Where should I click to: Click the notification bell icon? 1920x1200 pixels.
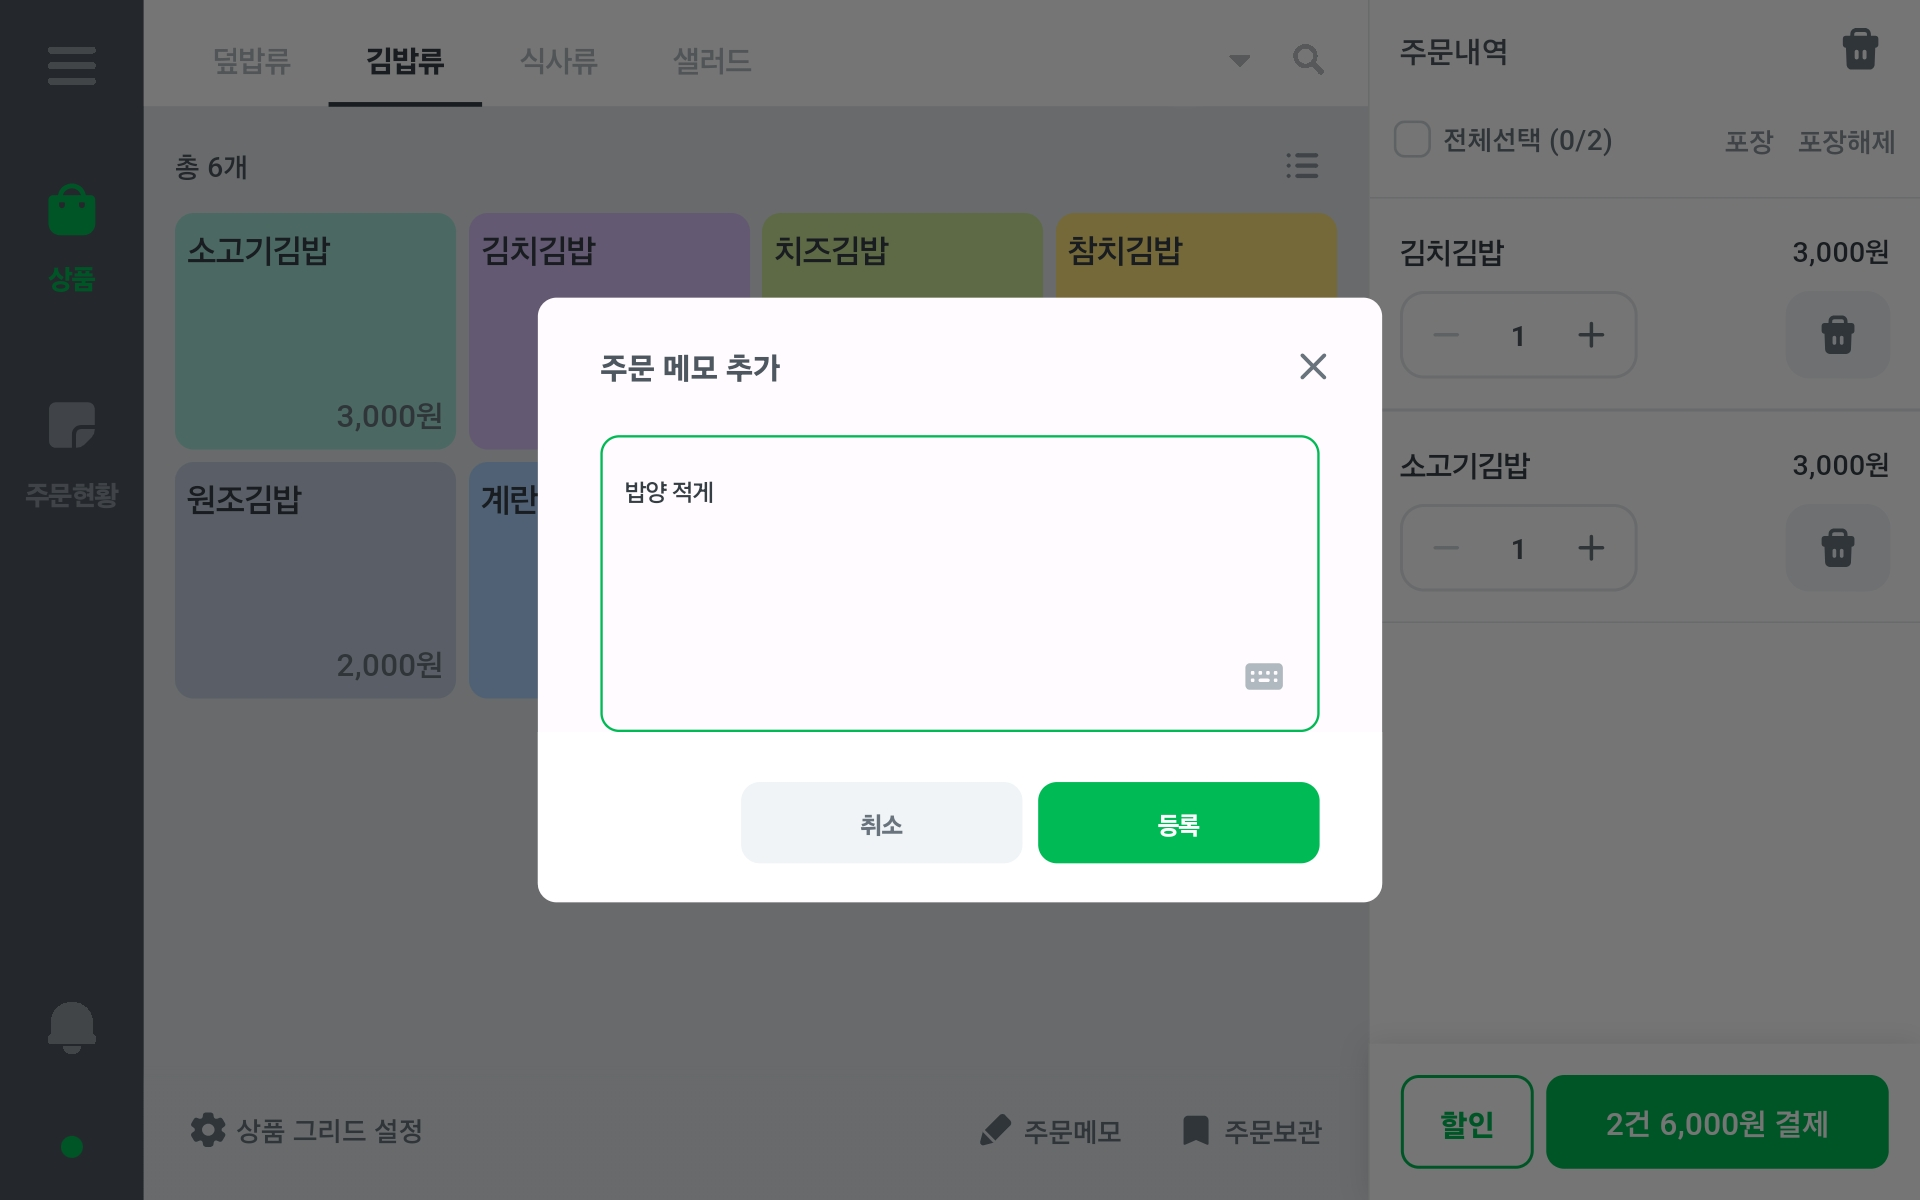point(71,1027)
